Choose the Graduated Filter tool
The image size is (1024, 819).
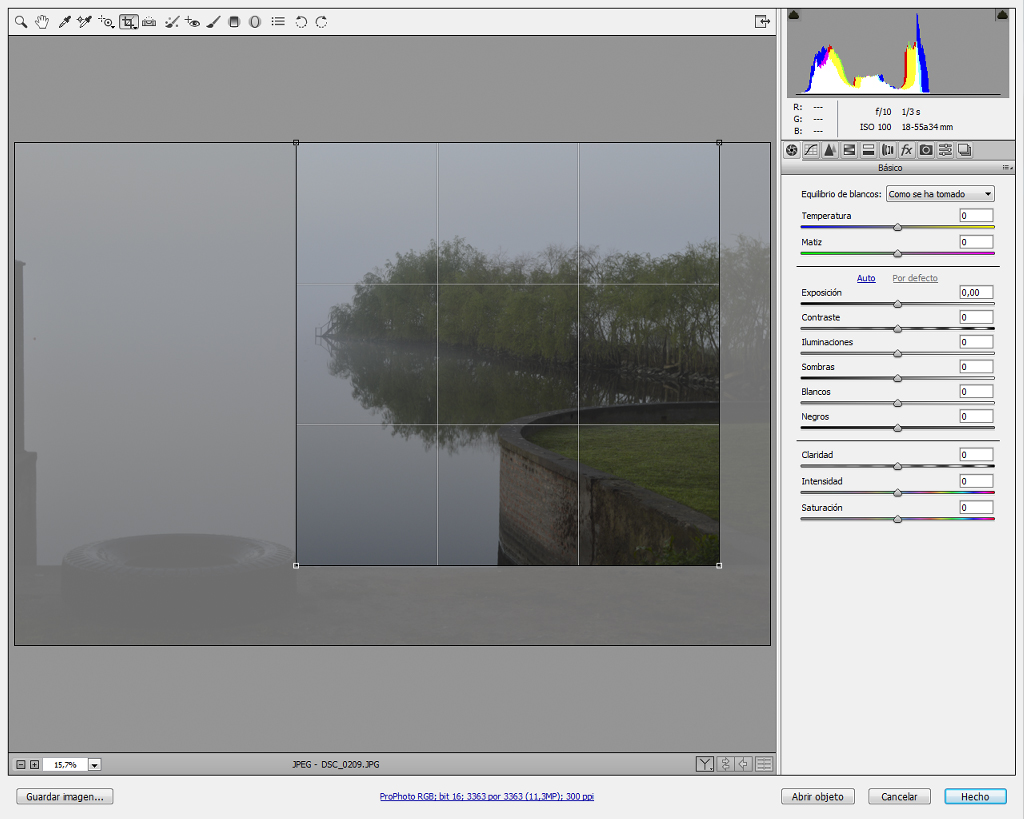click(234, 22)
